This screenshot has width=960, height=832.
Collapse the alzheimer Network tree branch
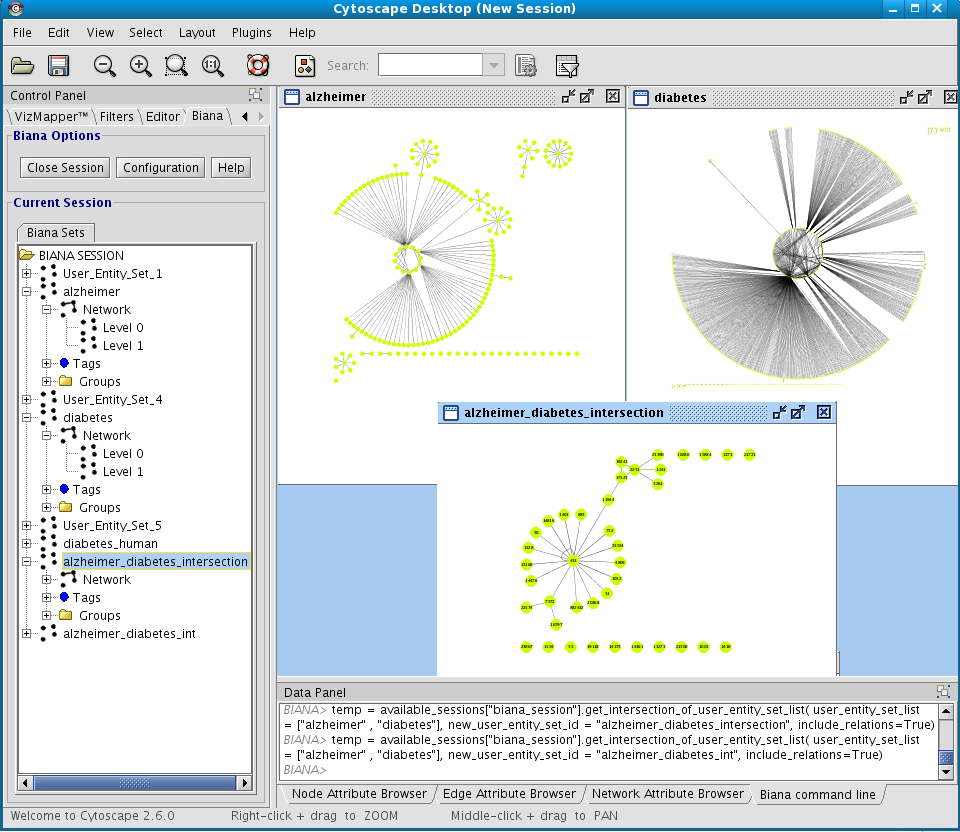click(x=47, y=310)
